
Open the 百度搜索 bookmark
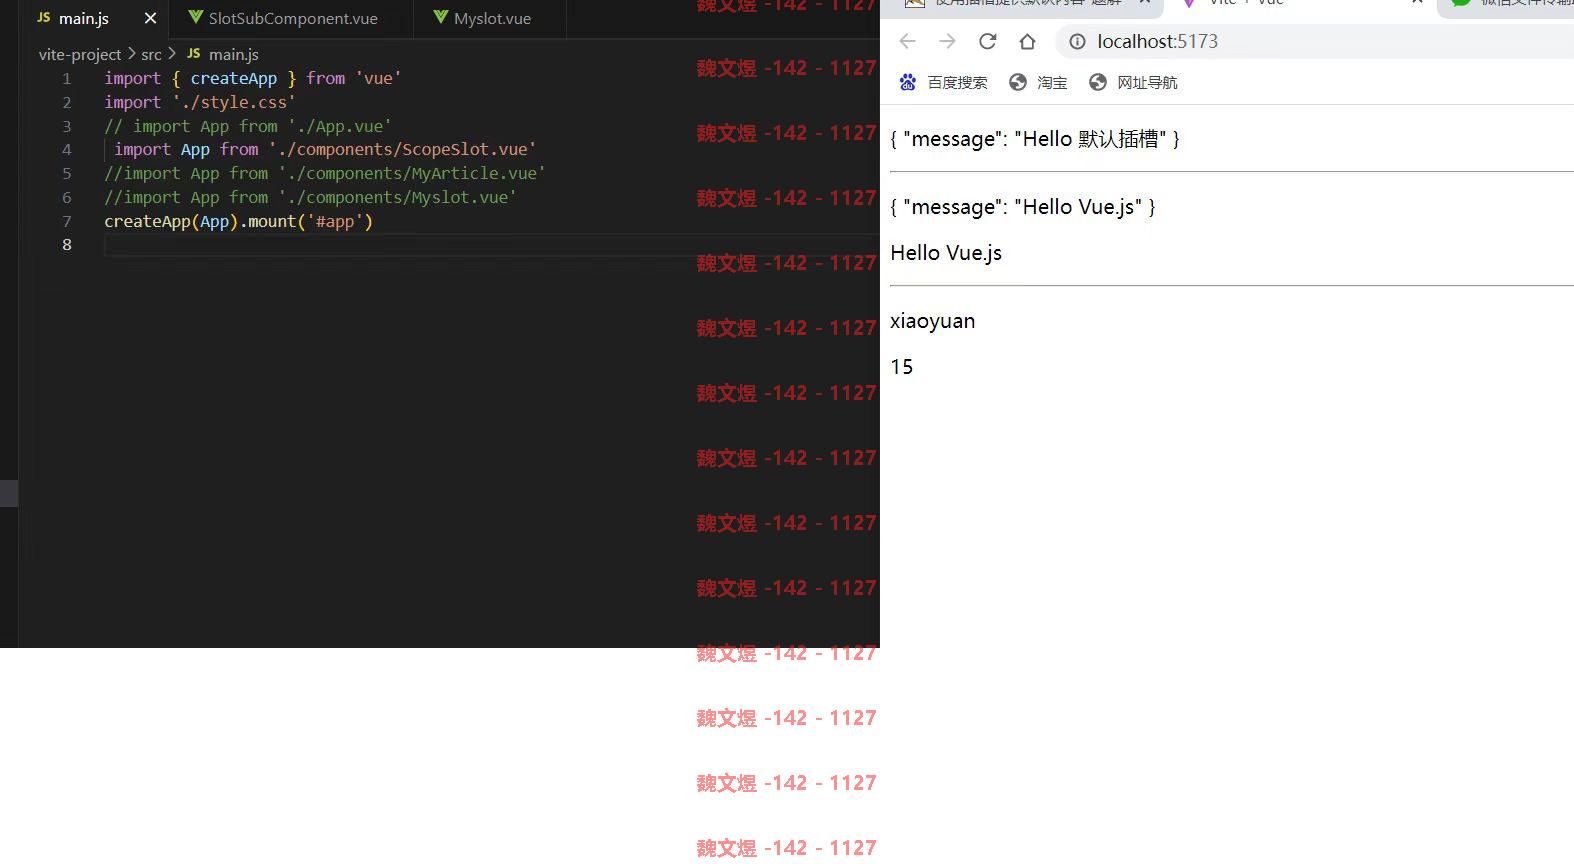(943, 82)
